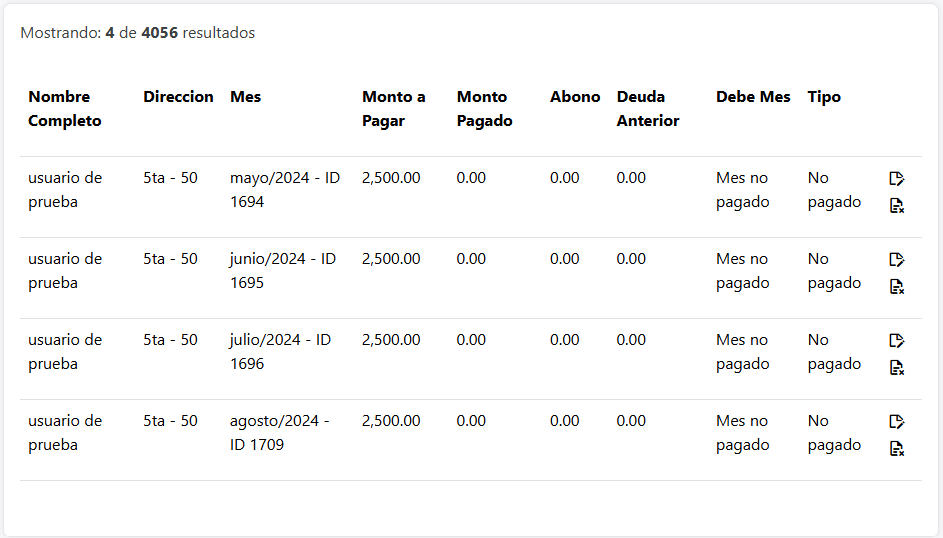
Task: Click the 'mayo/2024 - ID 1694' cell
Action: point(285,190)
